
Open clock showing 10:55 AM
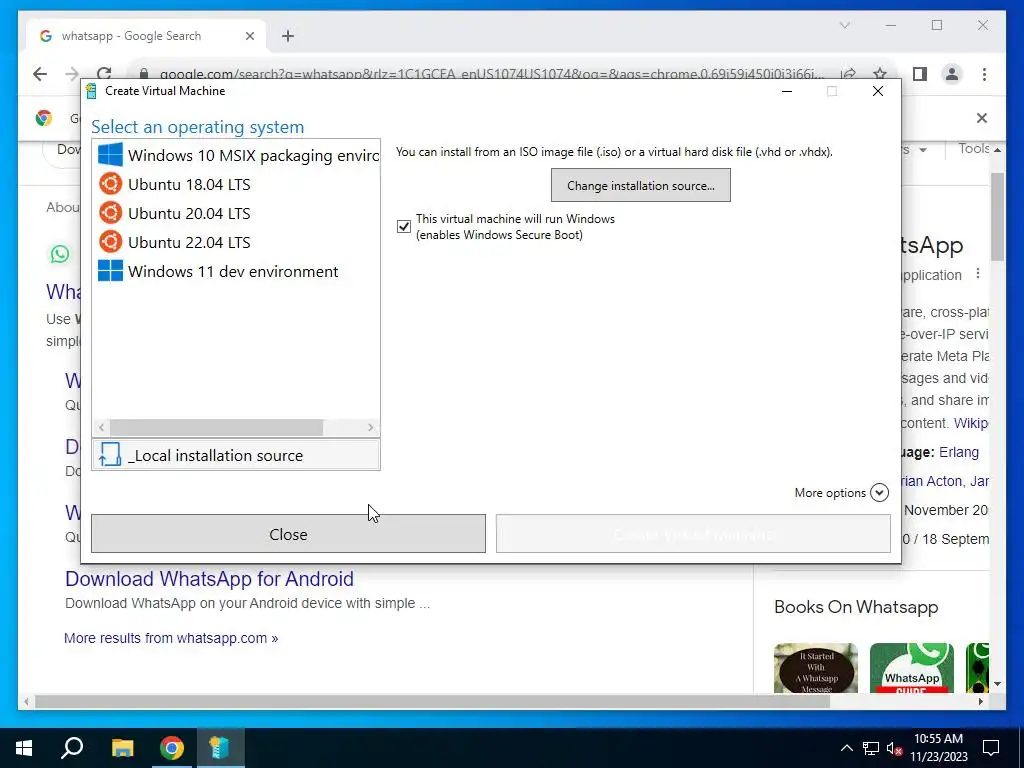[x=938, y=748]
